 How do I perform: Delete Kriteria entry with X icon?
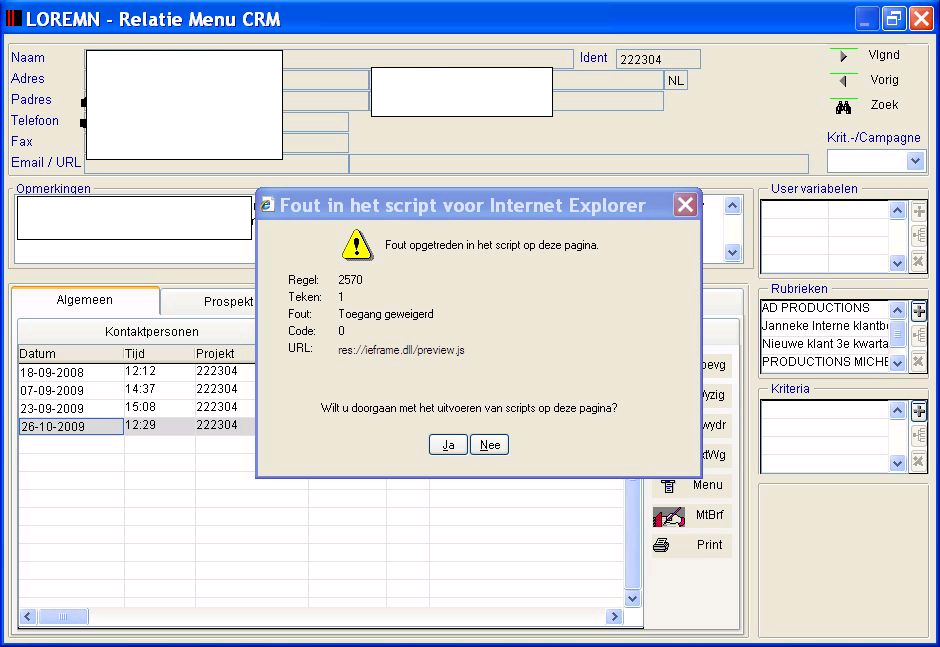(x=918, y=461)
